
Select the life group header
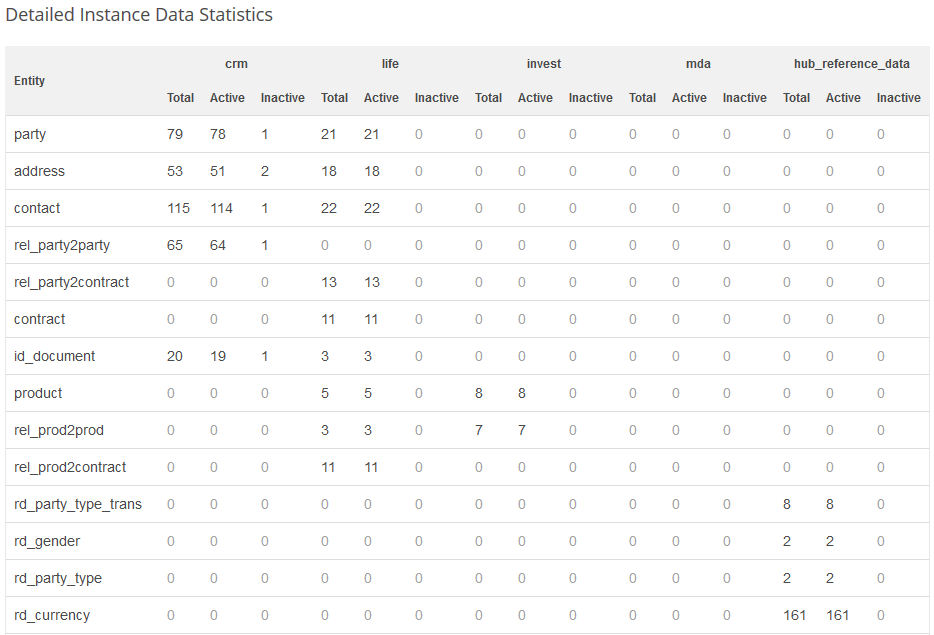(x=390, y=64)
